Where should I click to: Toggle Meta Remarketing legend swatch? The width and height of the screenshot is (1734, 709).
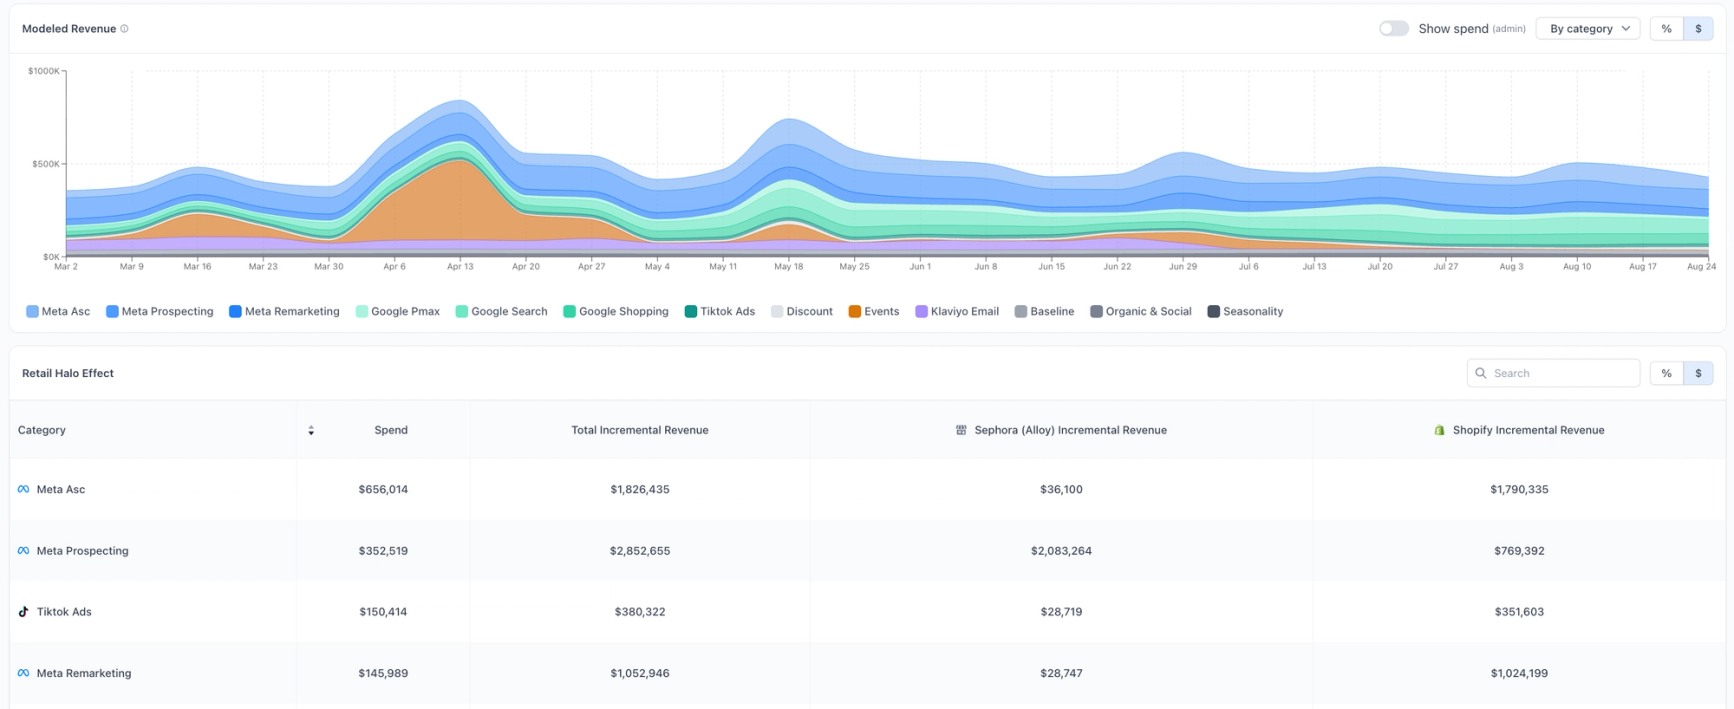pos(235,312)
